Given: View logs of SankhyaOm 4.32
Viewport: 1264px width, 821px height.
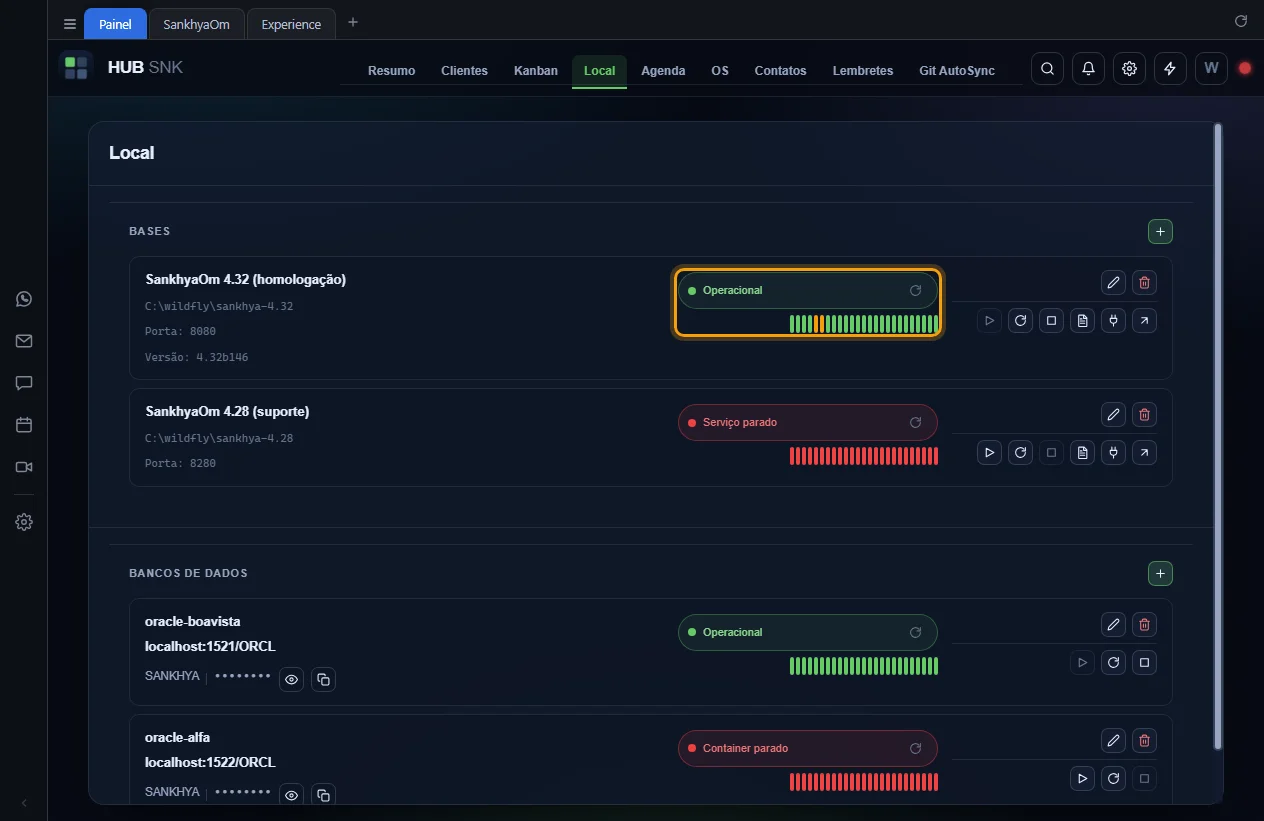Looking at the screenshot, I should click(1082, 321).
